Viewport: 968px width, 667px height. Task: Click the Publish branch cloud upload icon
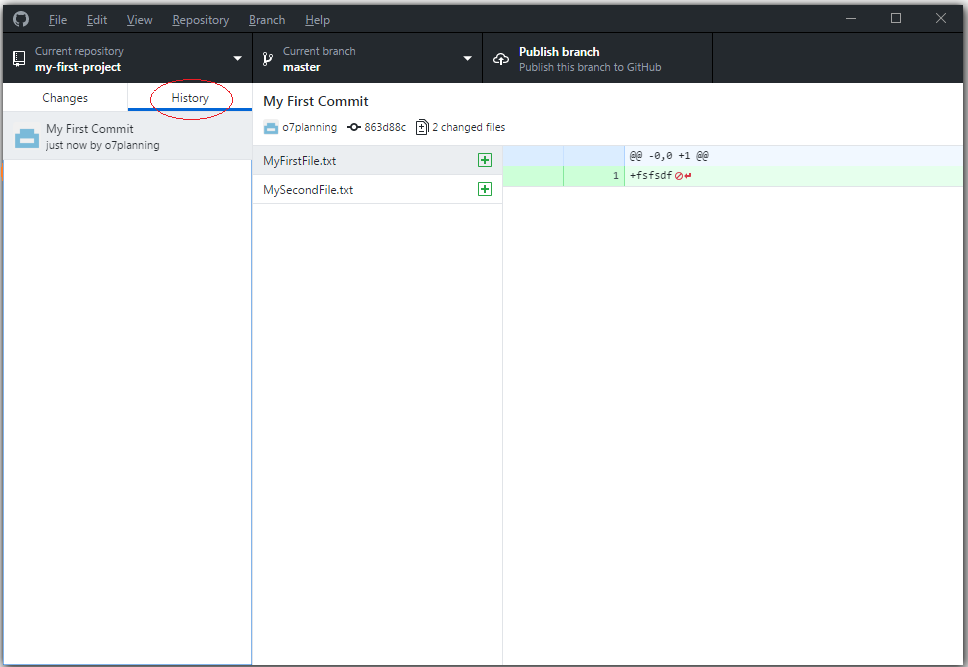pos(501,59)
